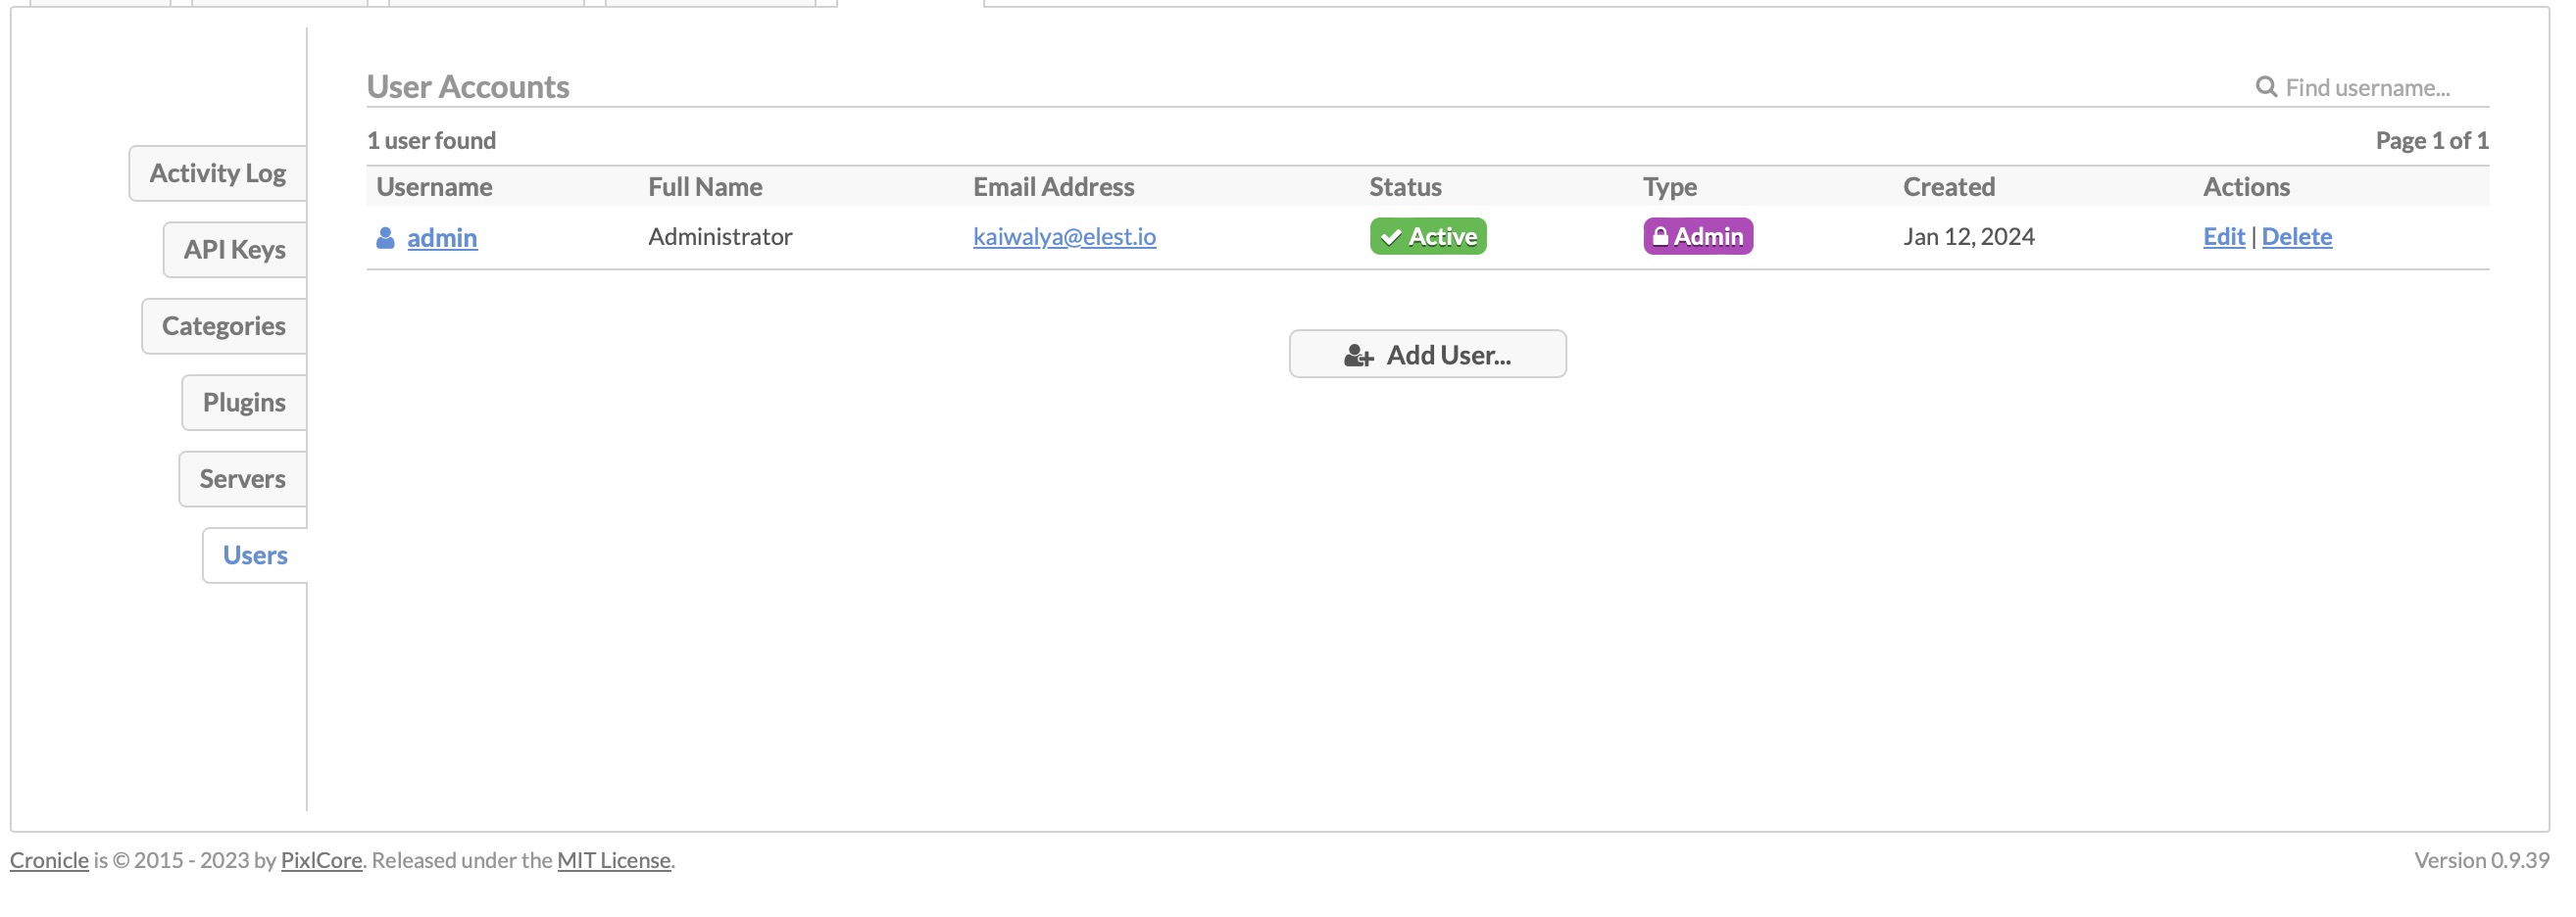Click the kaiwalya@elest.io email link
Screen dimensions: 2576x917
pos(1064,236)
